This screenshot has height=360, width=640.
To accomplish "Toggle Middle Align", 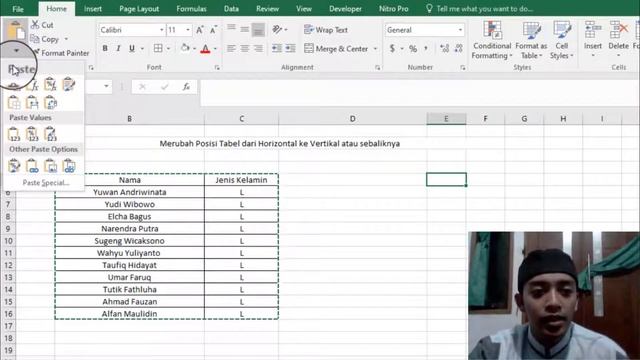I will [245, 29].
